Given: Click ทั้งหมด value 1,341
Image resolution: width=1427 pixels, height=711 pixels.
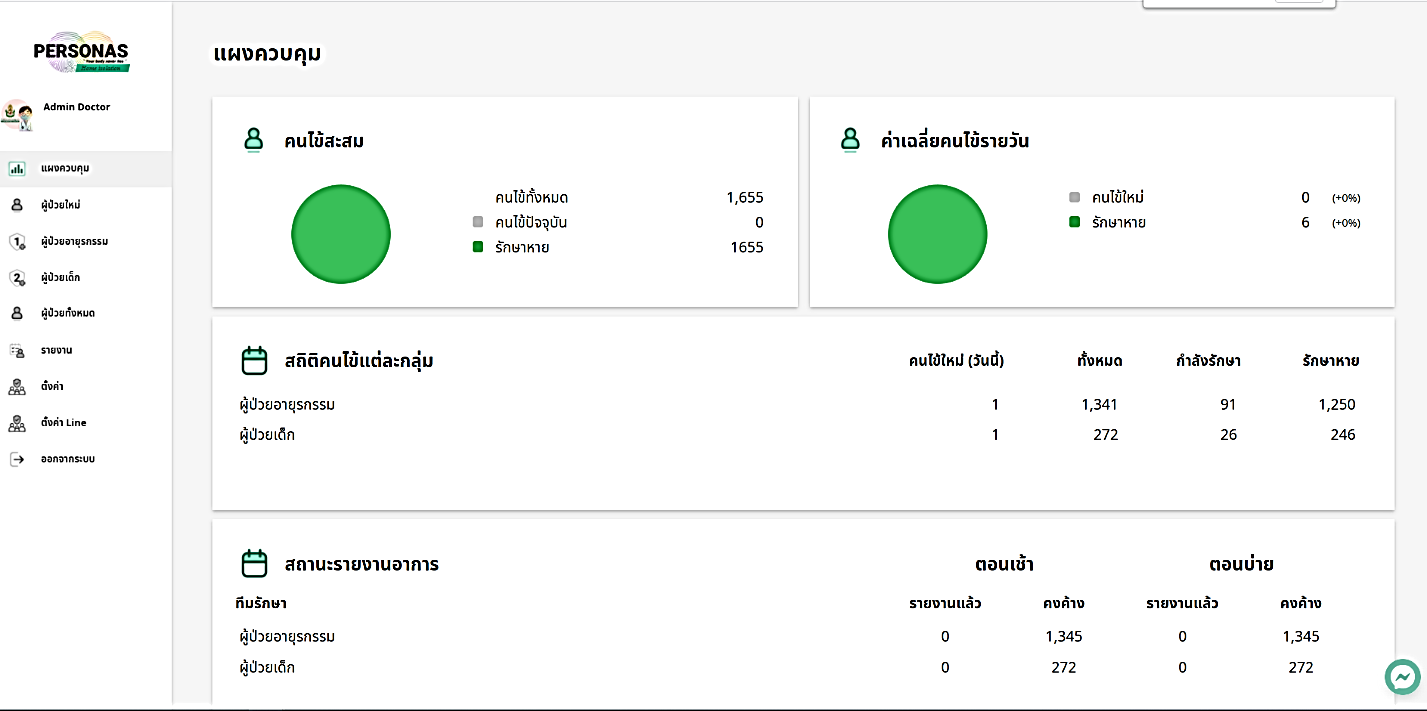Looking at the screenshot, I should tap(1099, 405).
